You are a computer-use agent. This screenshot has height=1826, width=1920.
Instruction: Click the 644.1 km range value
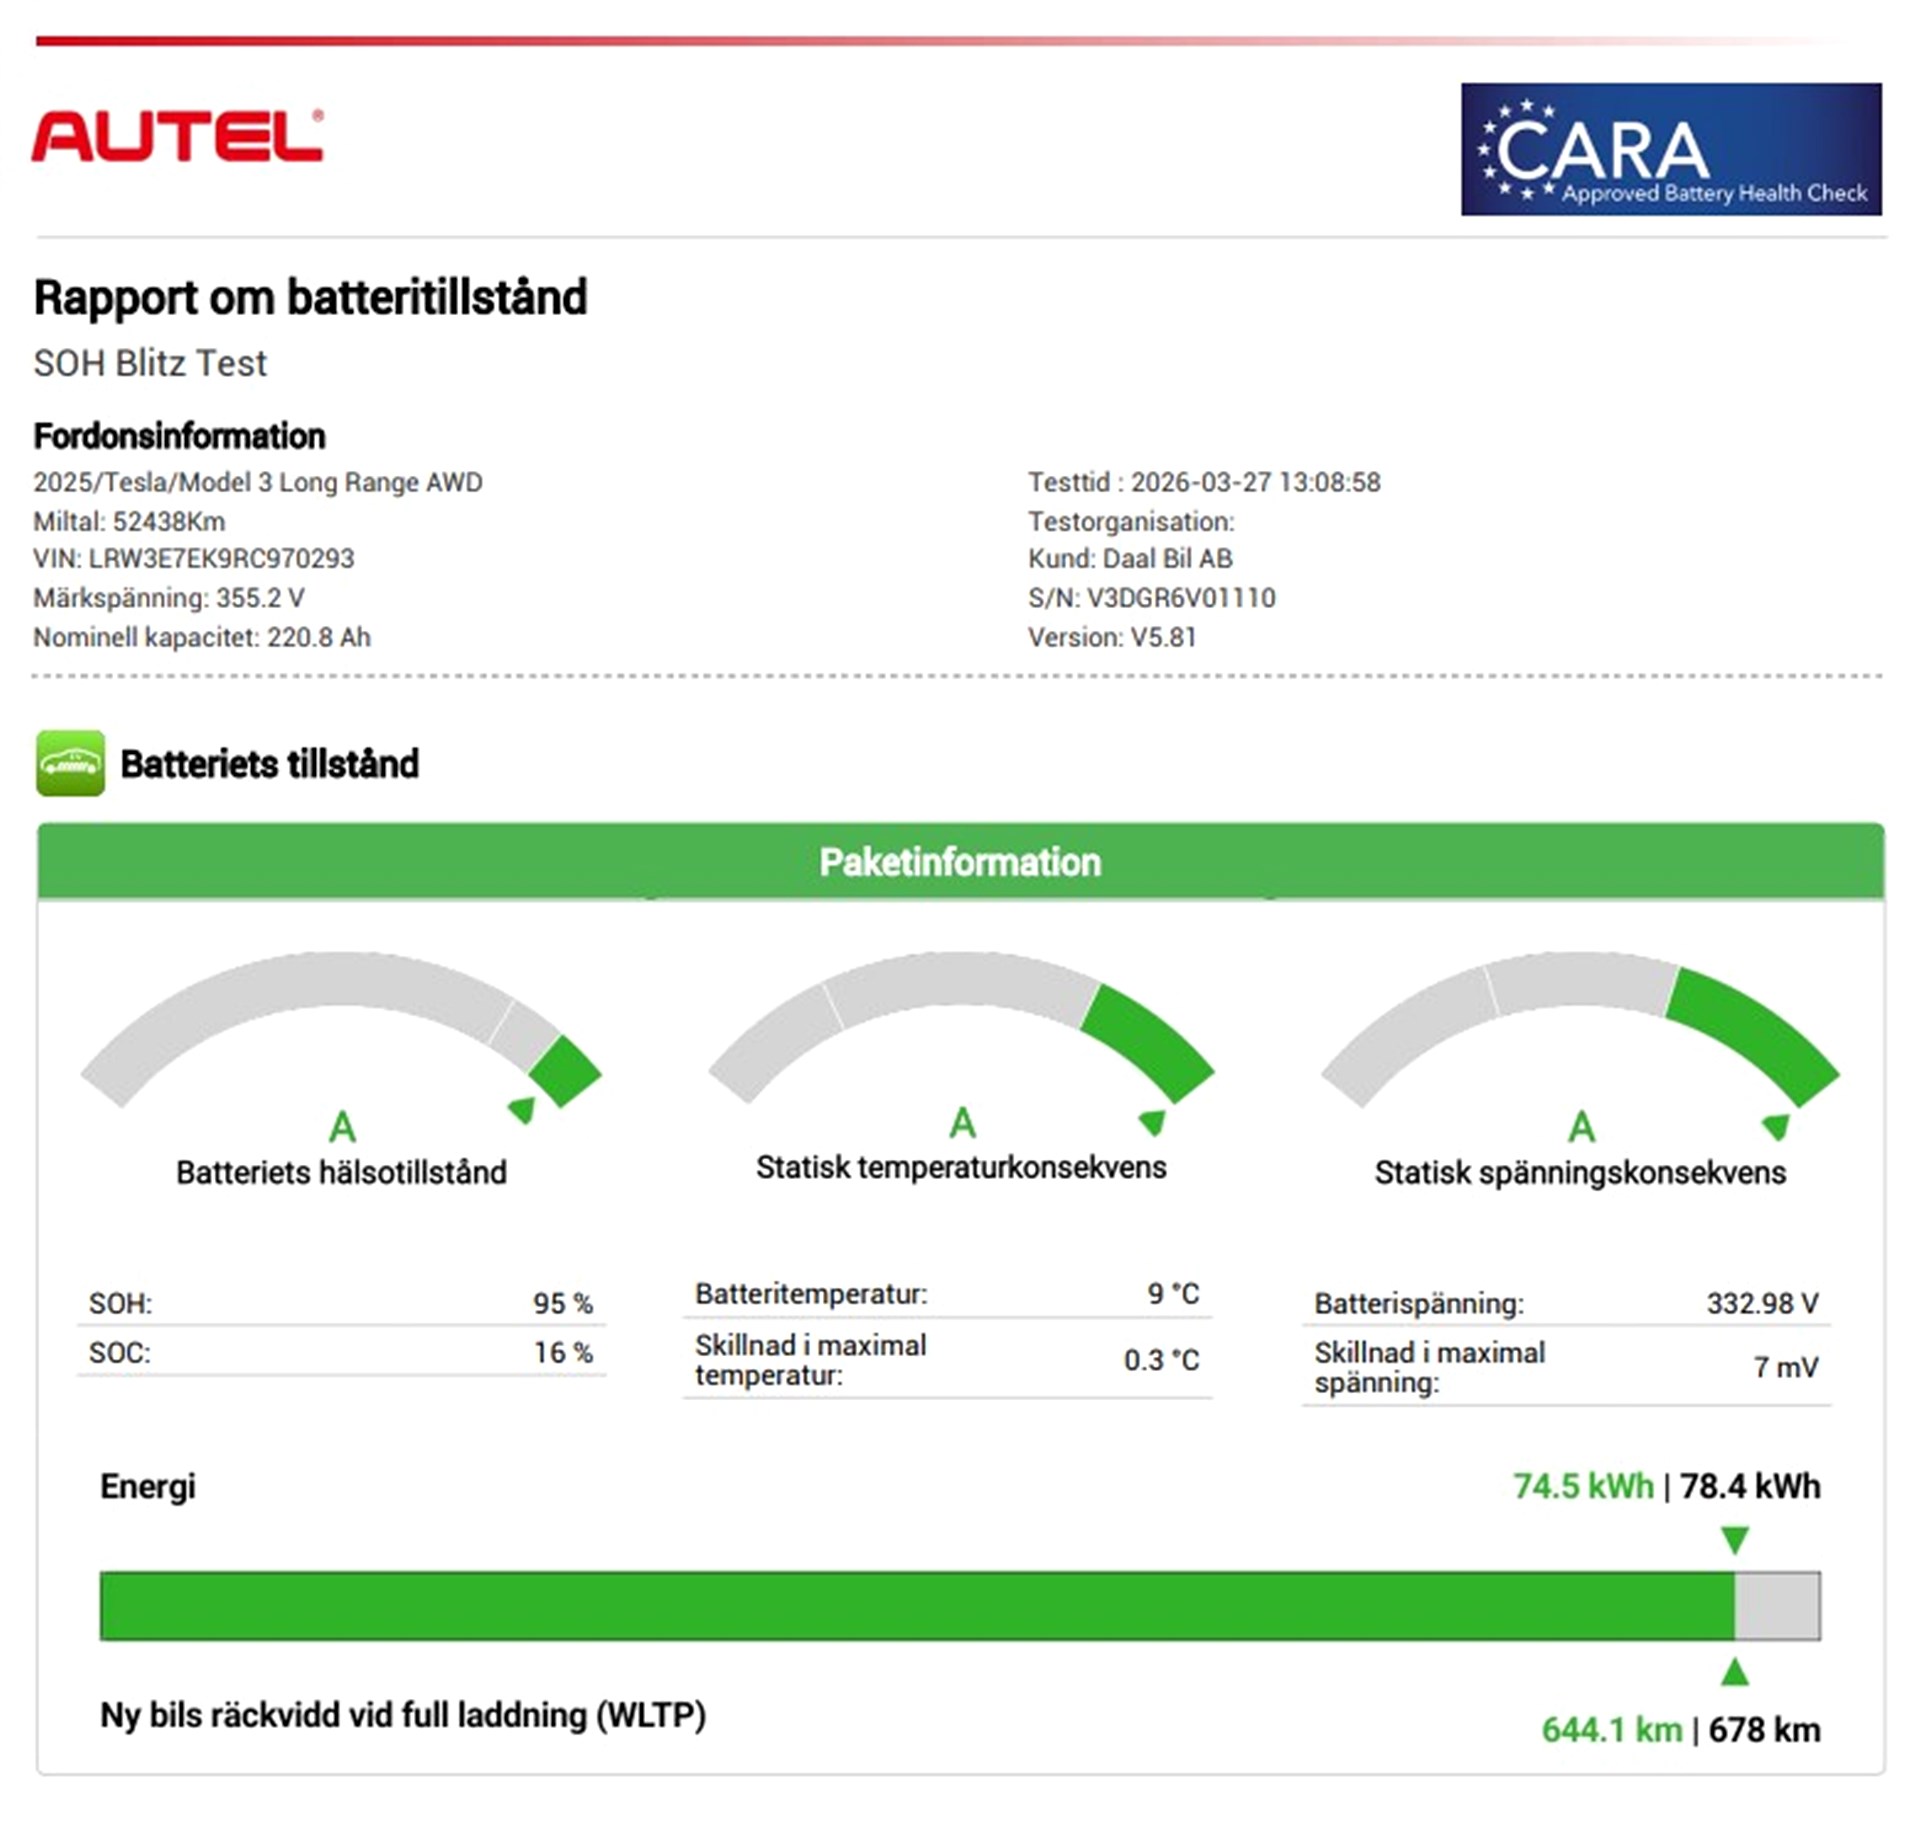pyautogui.click(x=1611, y=1729)
